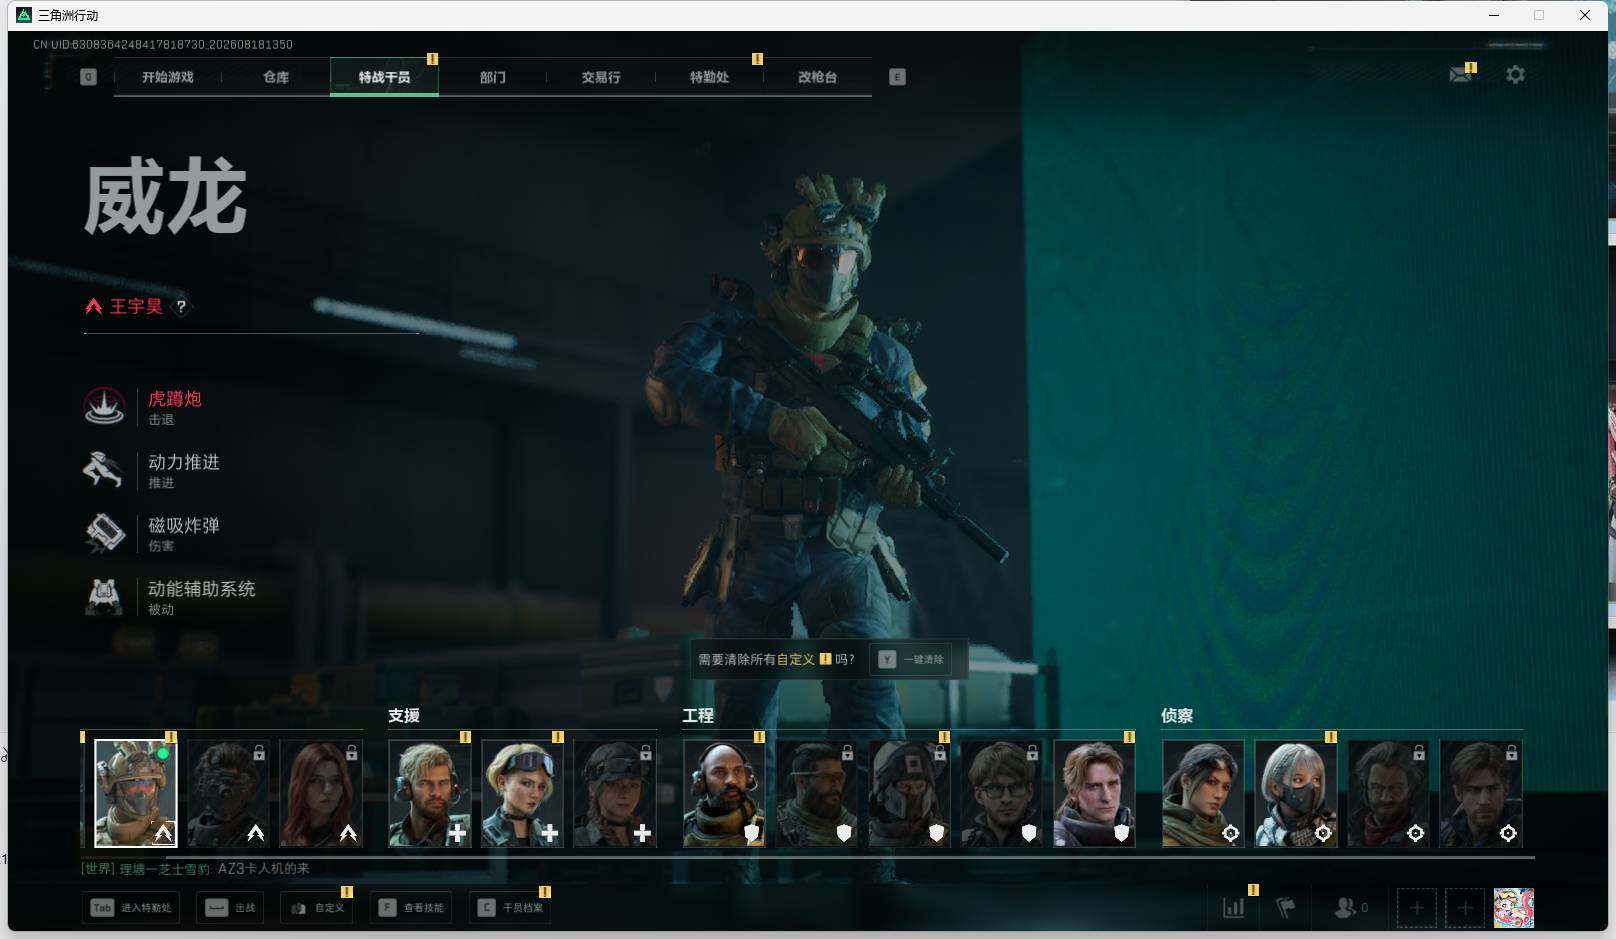Select the helmeted 威龙 operator portrait
Viewport: 1616px width, 939px height.
tap(136, 793)
